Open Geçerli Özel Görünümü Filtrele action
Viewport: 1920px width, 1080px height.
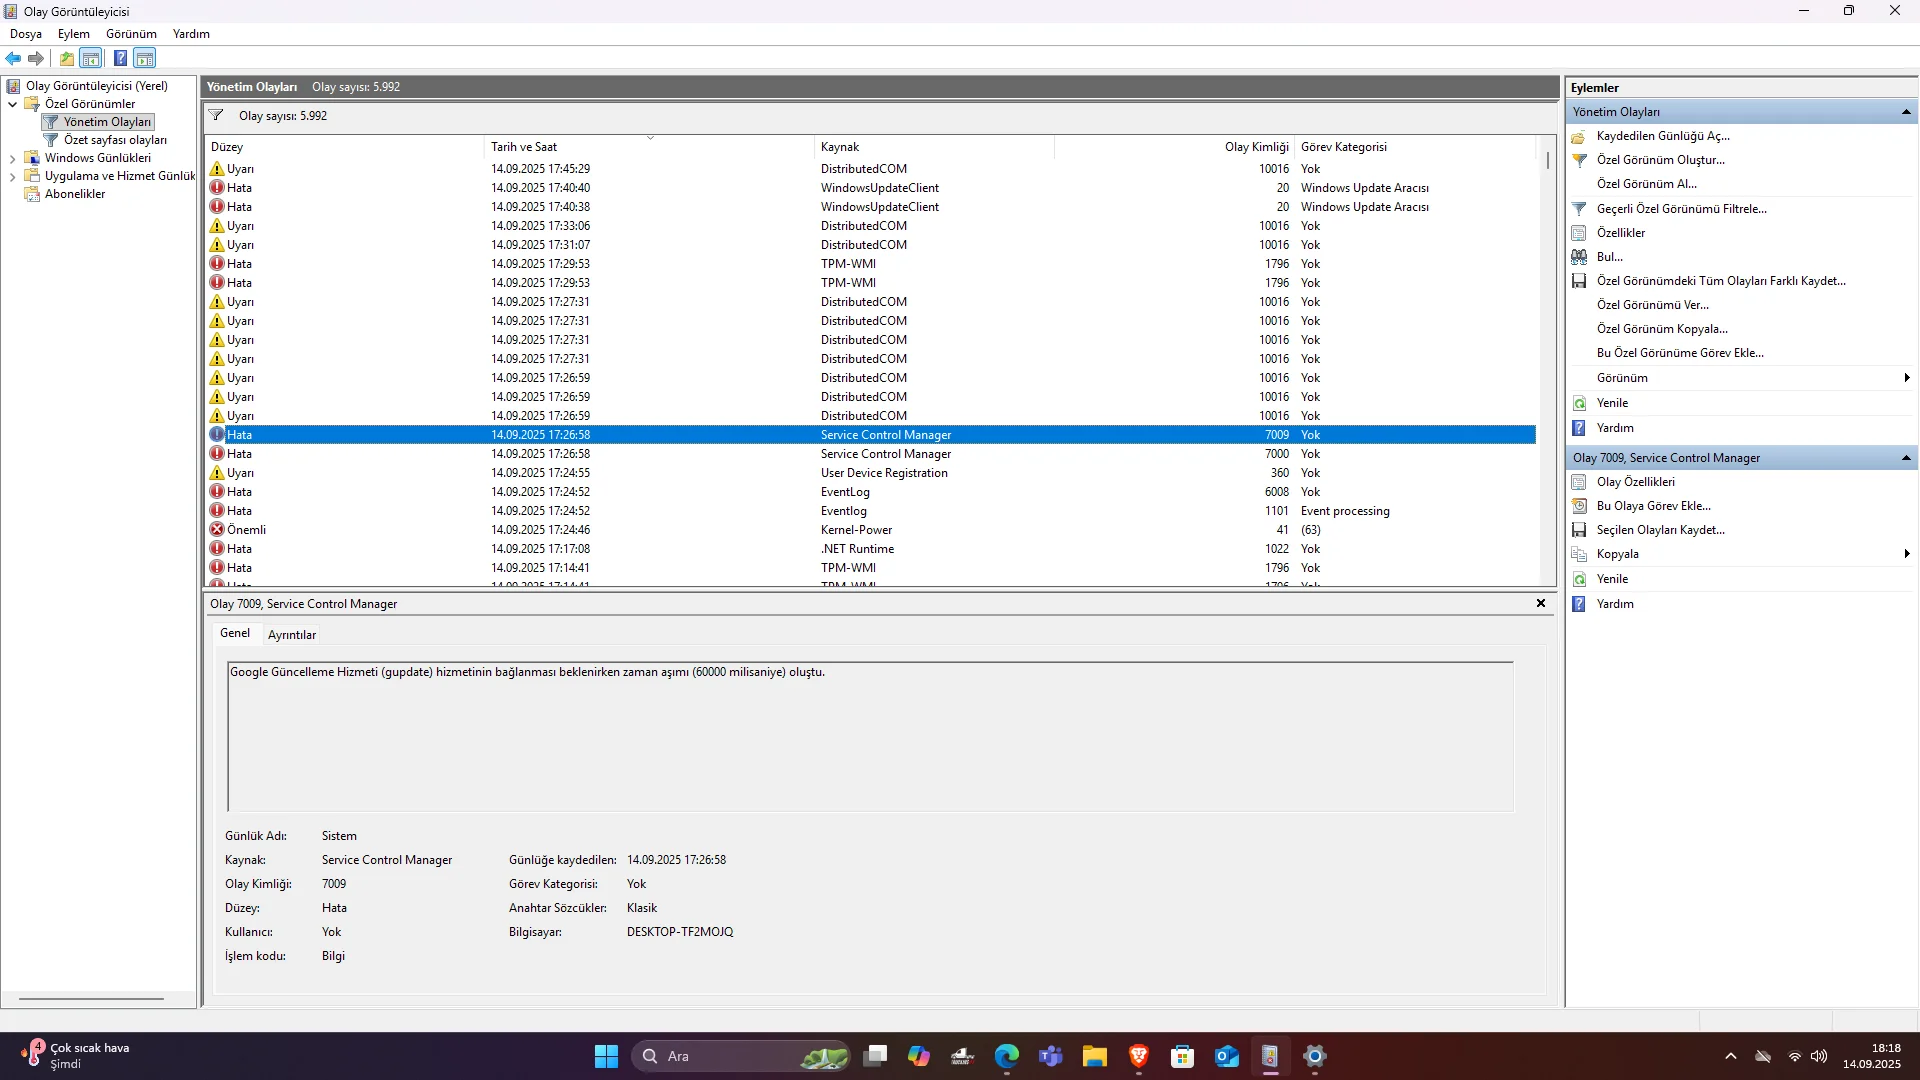[1681, 209]
